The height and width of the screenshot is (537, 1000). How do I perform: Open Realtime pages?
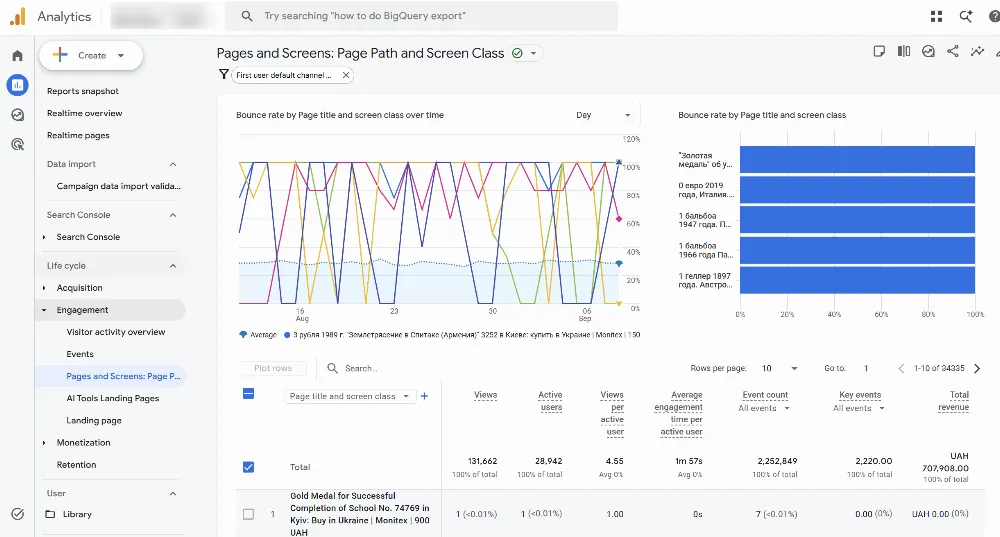tap(78, 135)
